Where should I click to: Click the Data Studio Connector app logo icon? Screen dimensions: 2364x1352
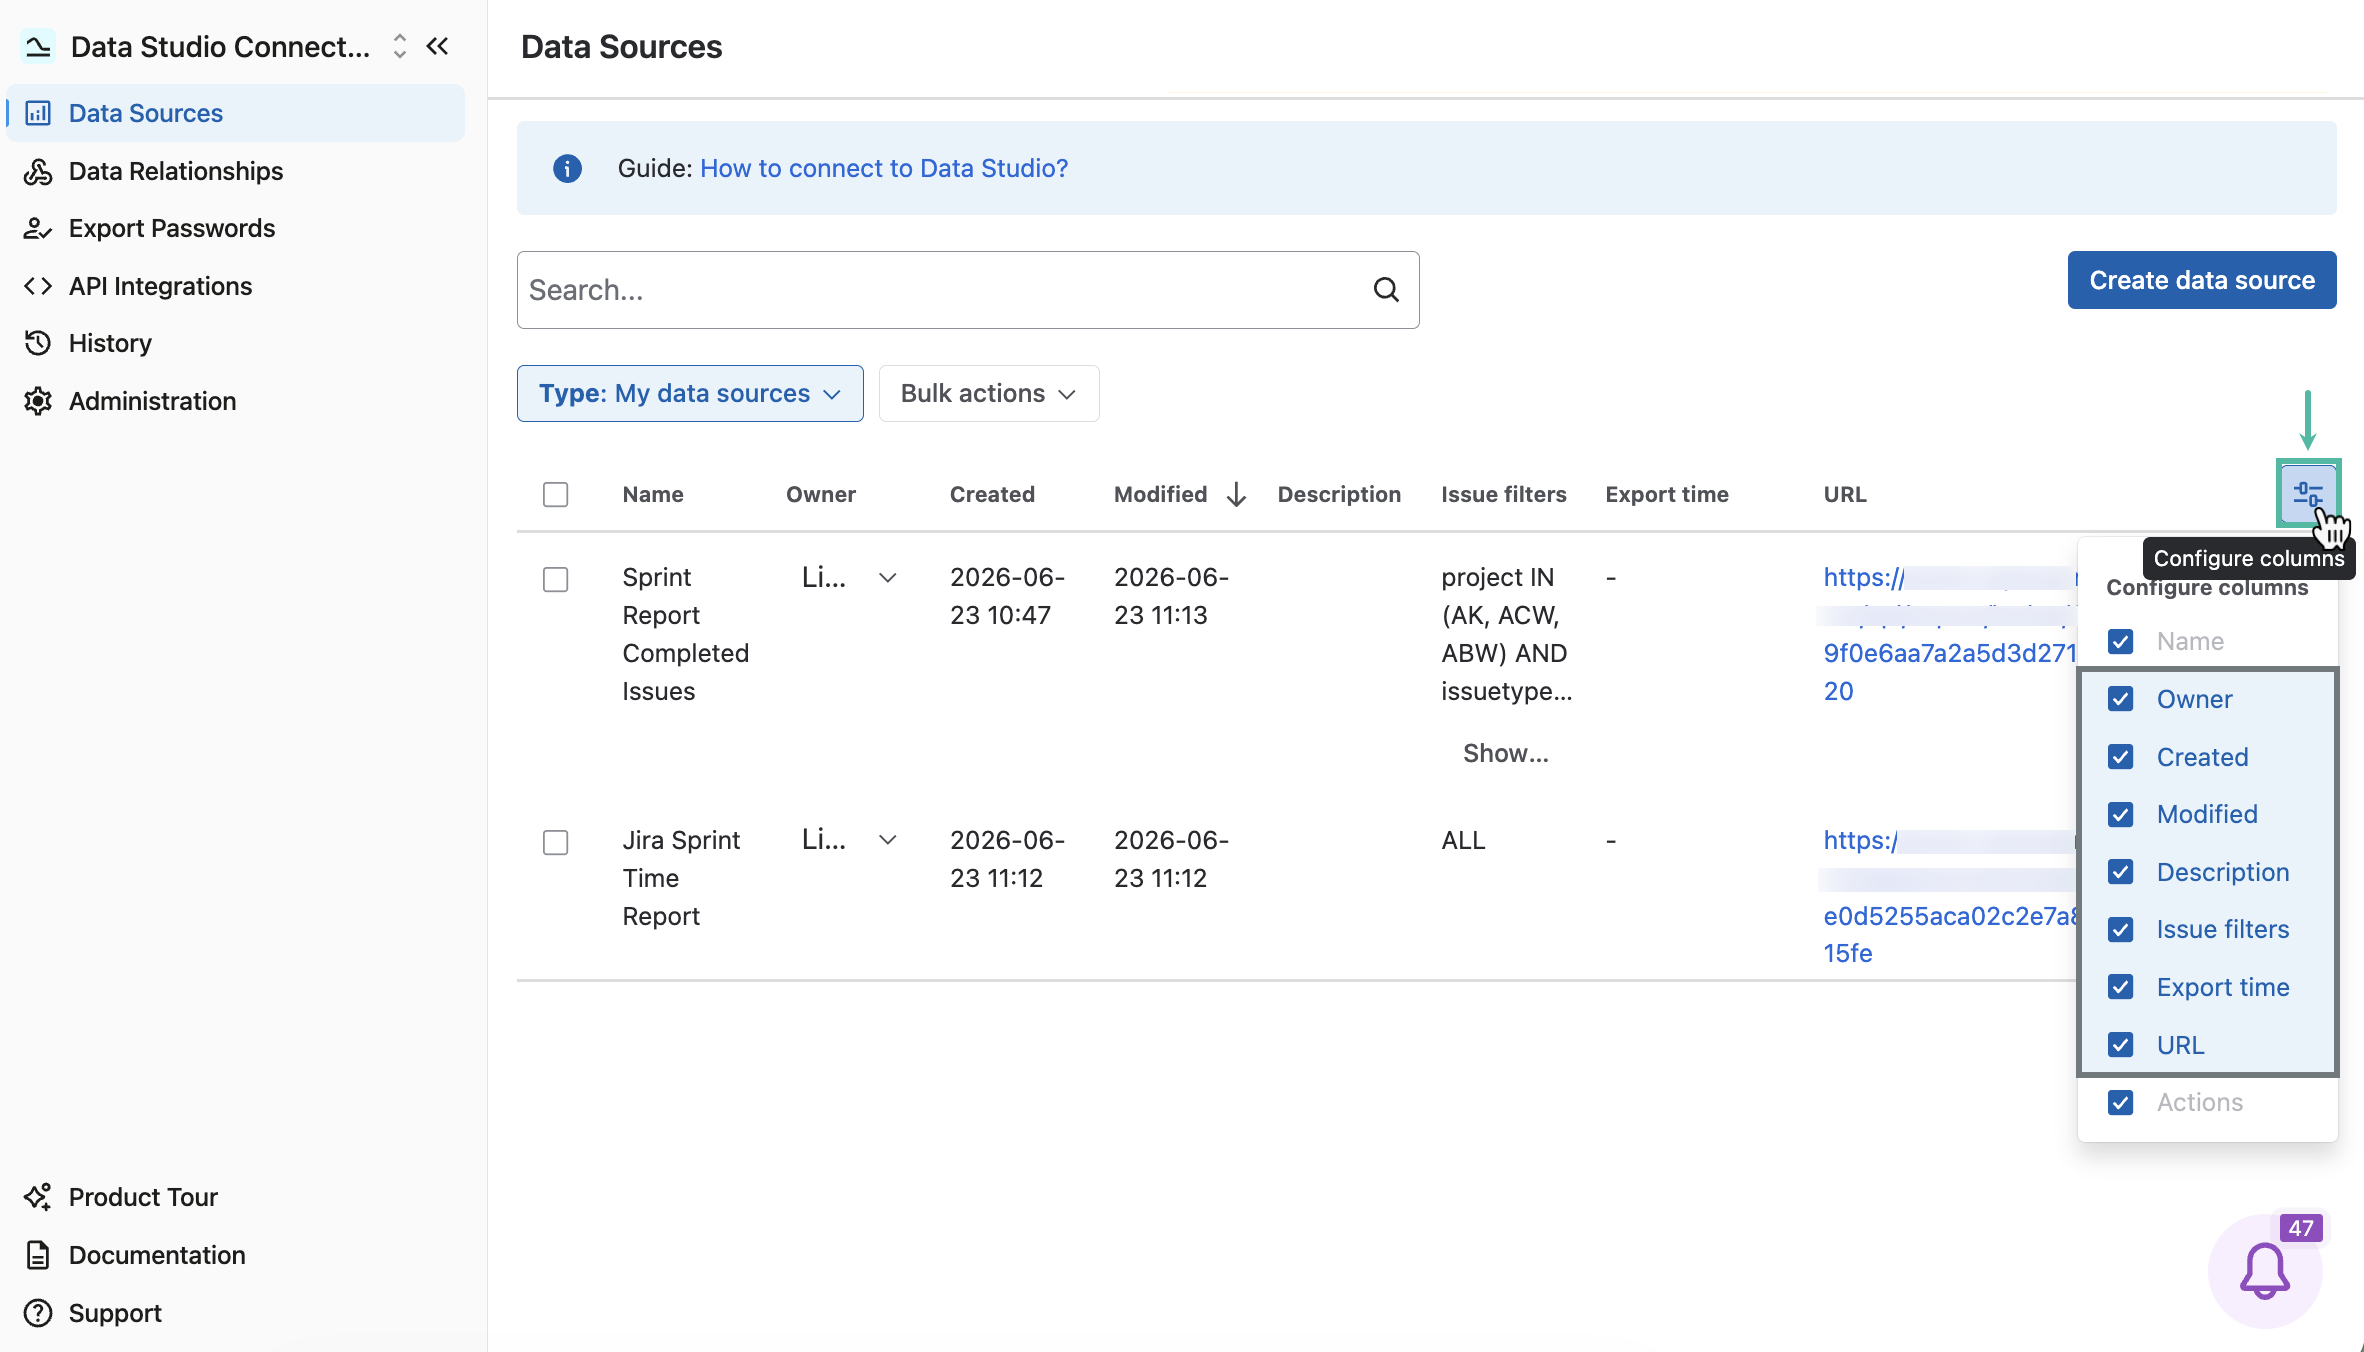[x=38, y=47]
